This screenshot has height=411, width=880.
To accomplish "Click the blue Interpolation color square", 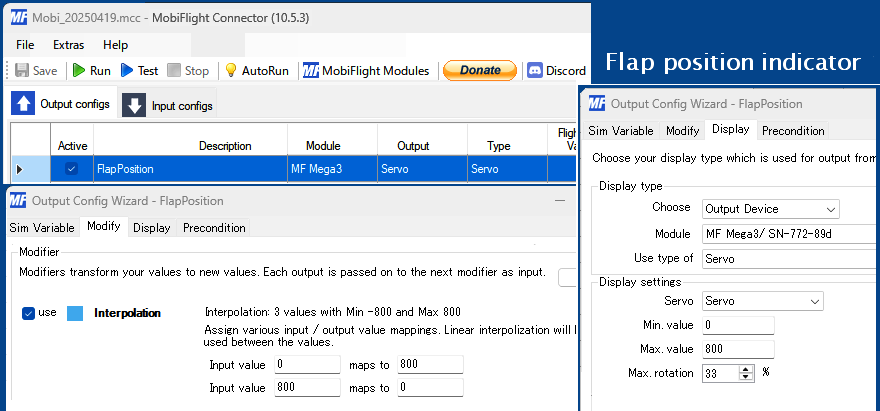I will 75,313.
